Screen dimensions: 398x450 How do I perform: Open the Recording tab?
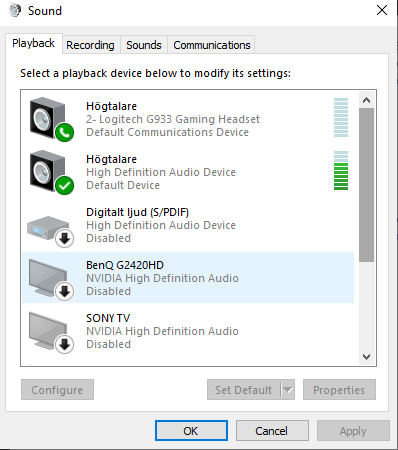pyautogui.click(x=90, y=45)
